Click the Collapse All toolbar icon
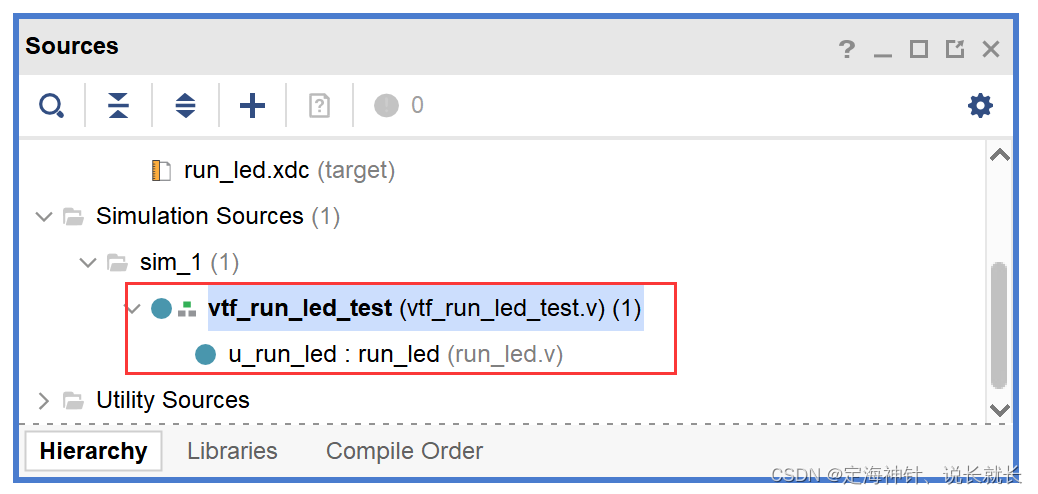This screenshot has height=494, width=1038. point(118,105)
